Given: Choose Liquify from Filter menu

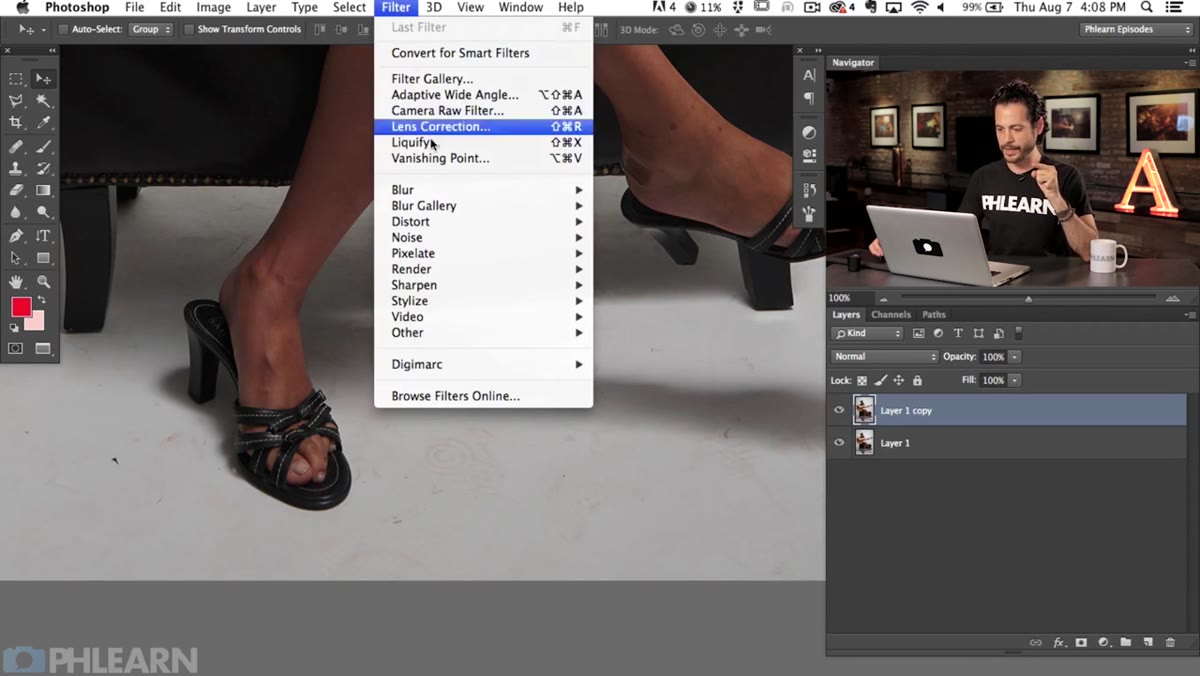Looking at the screenshot, I should point(484,143).
